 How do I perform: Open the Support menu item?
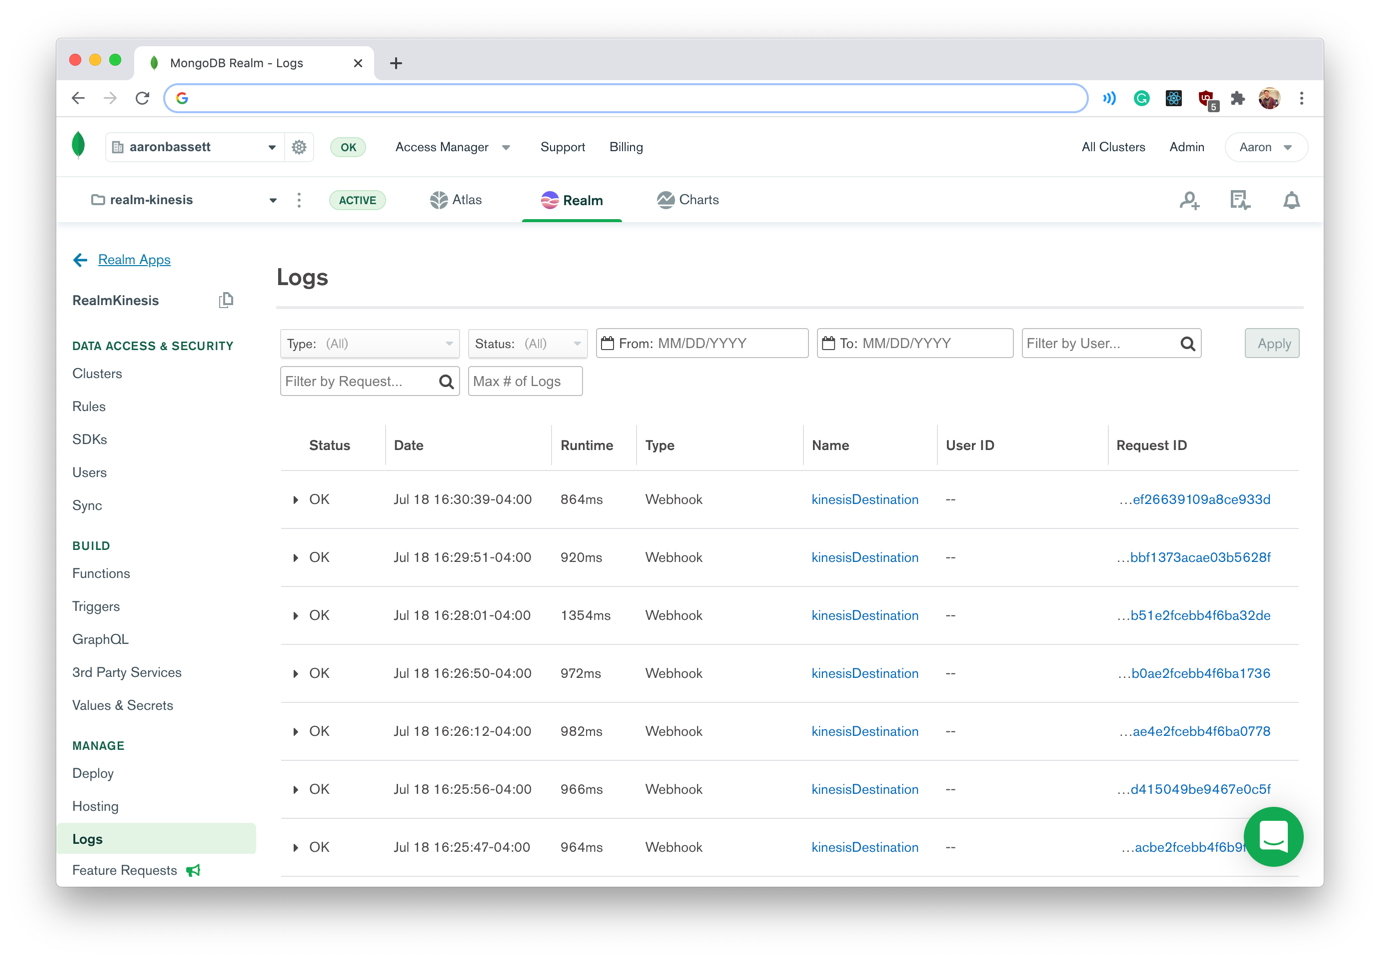(x=563, y=147)
